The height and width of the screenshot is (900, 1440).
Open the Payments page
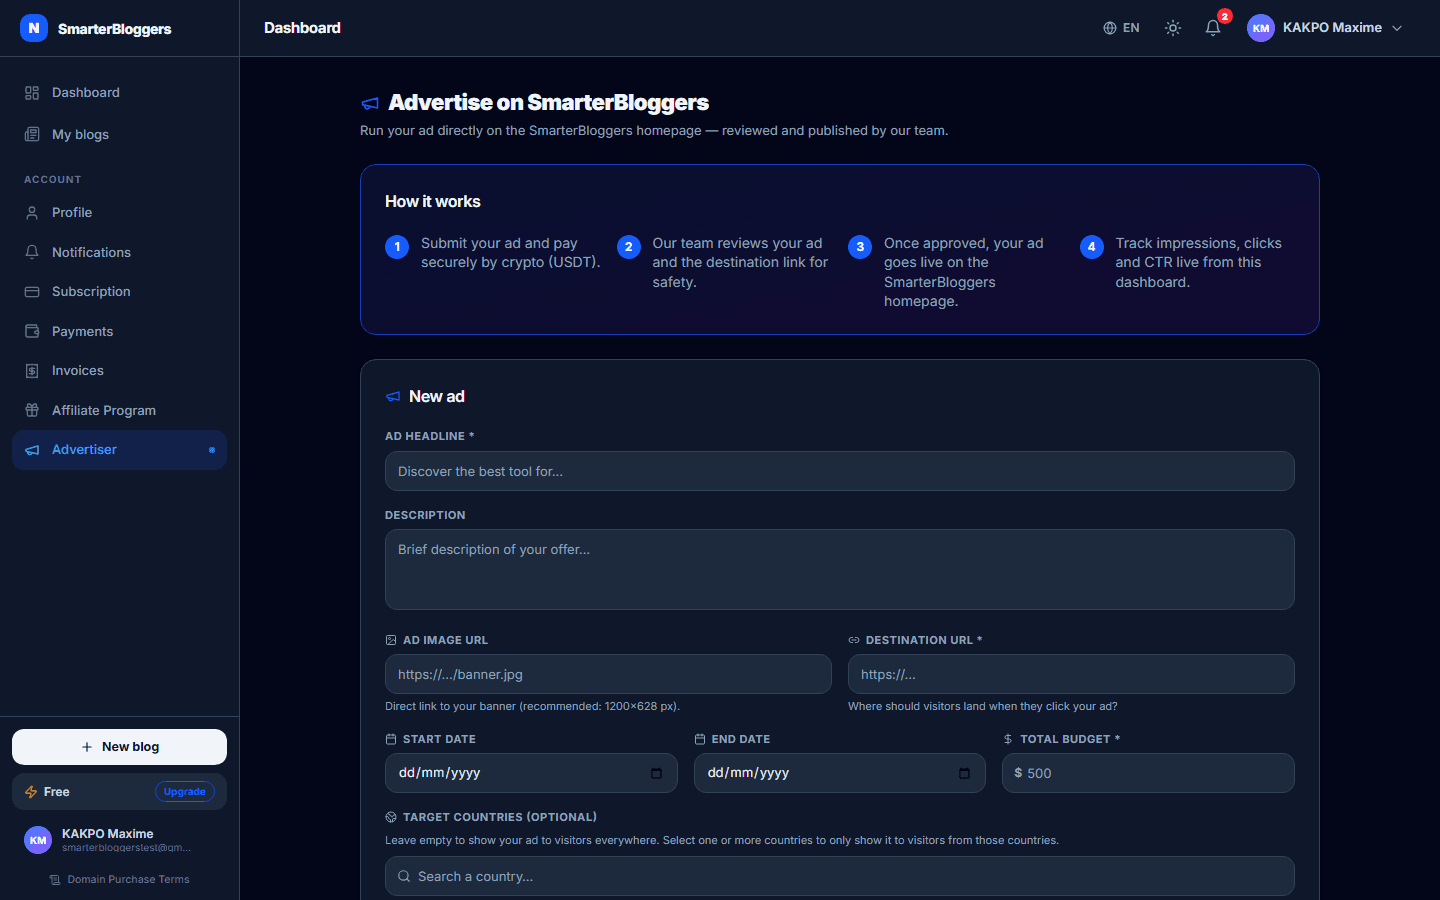[x=119, y=331]
